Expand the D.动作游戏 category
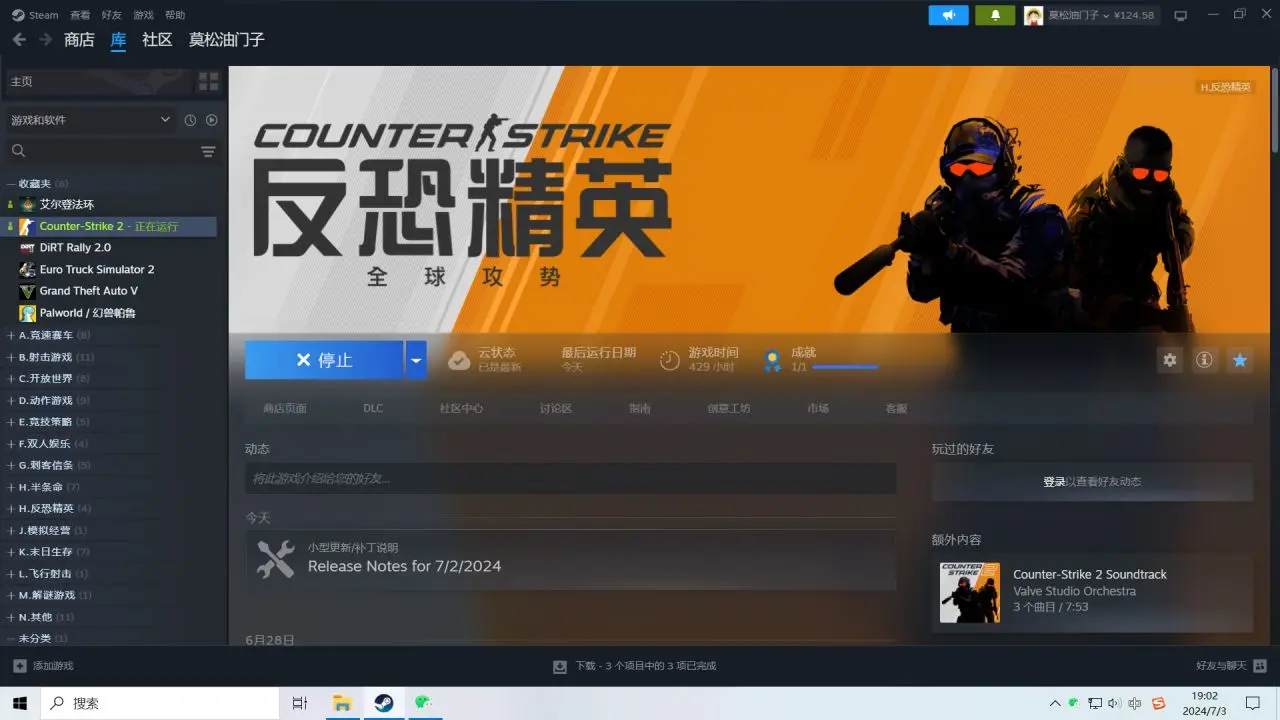Viewport: 1280px width, 720px height. click(11, 400)
